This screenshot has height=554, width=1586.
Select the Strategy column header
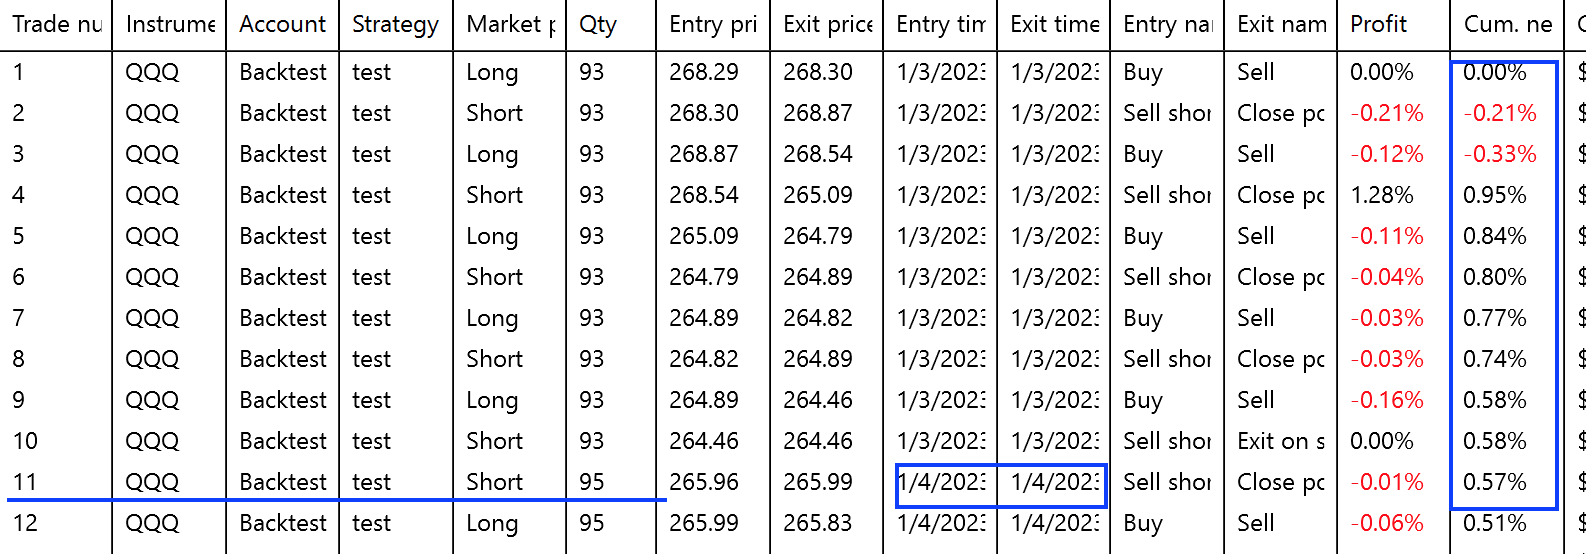coord(395,24)
